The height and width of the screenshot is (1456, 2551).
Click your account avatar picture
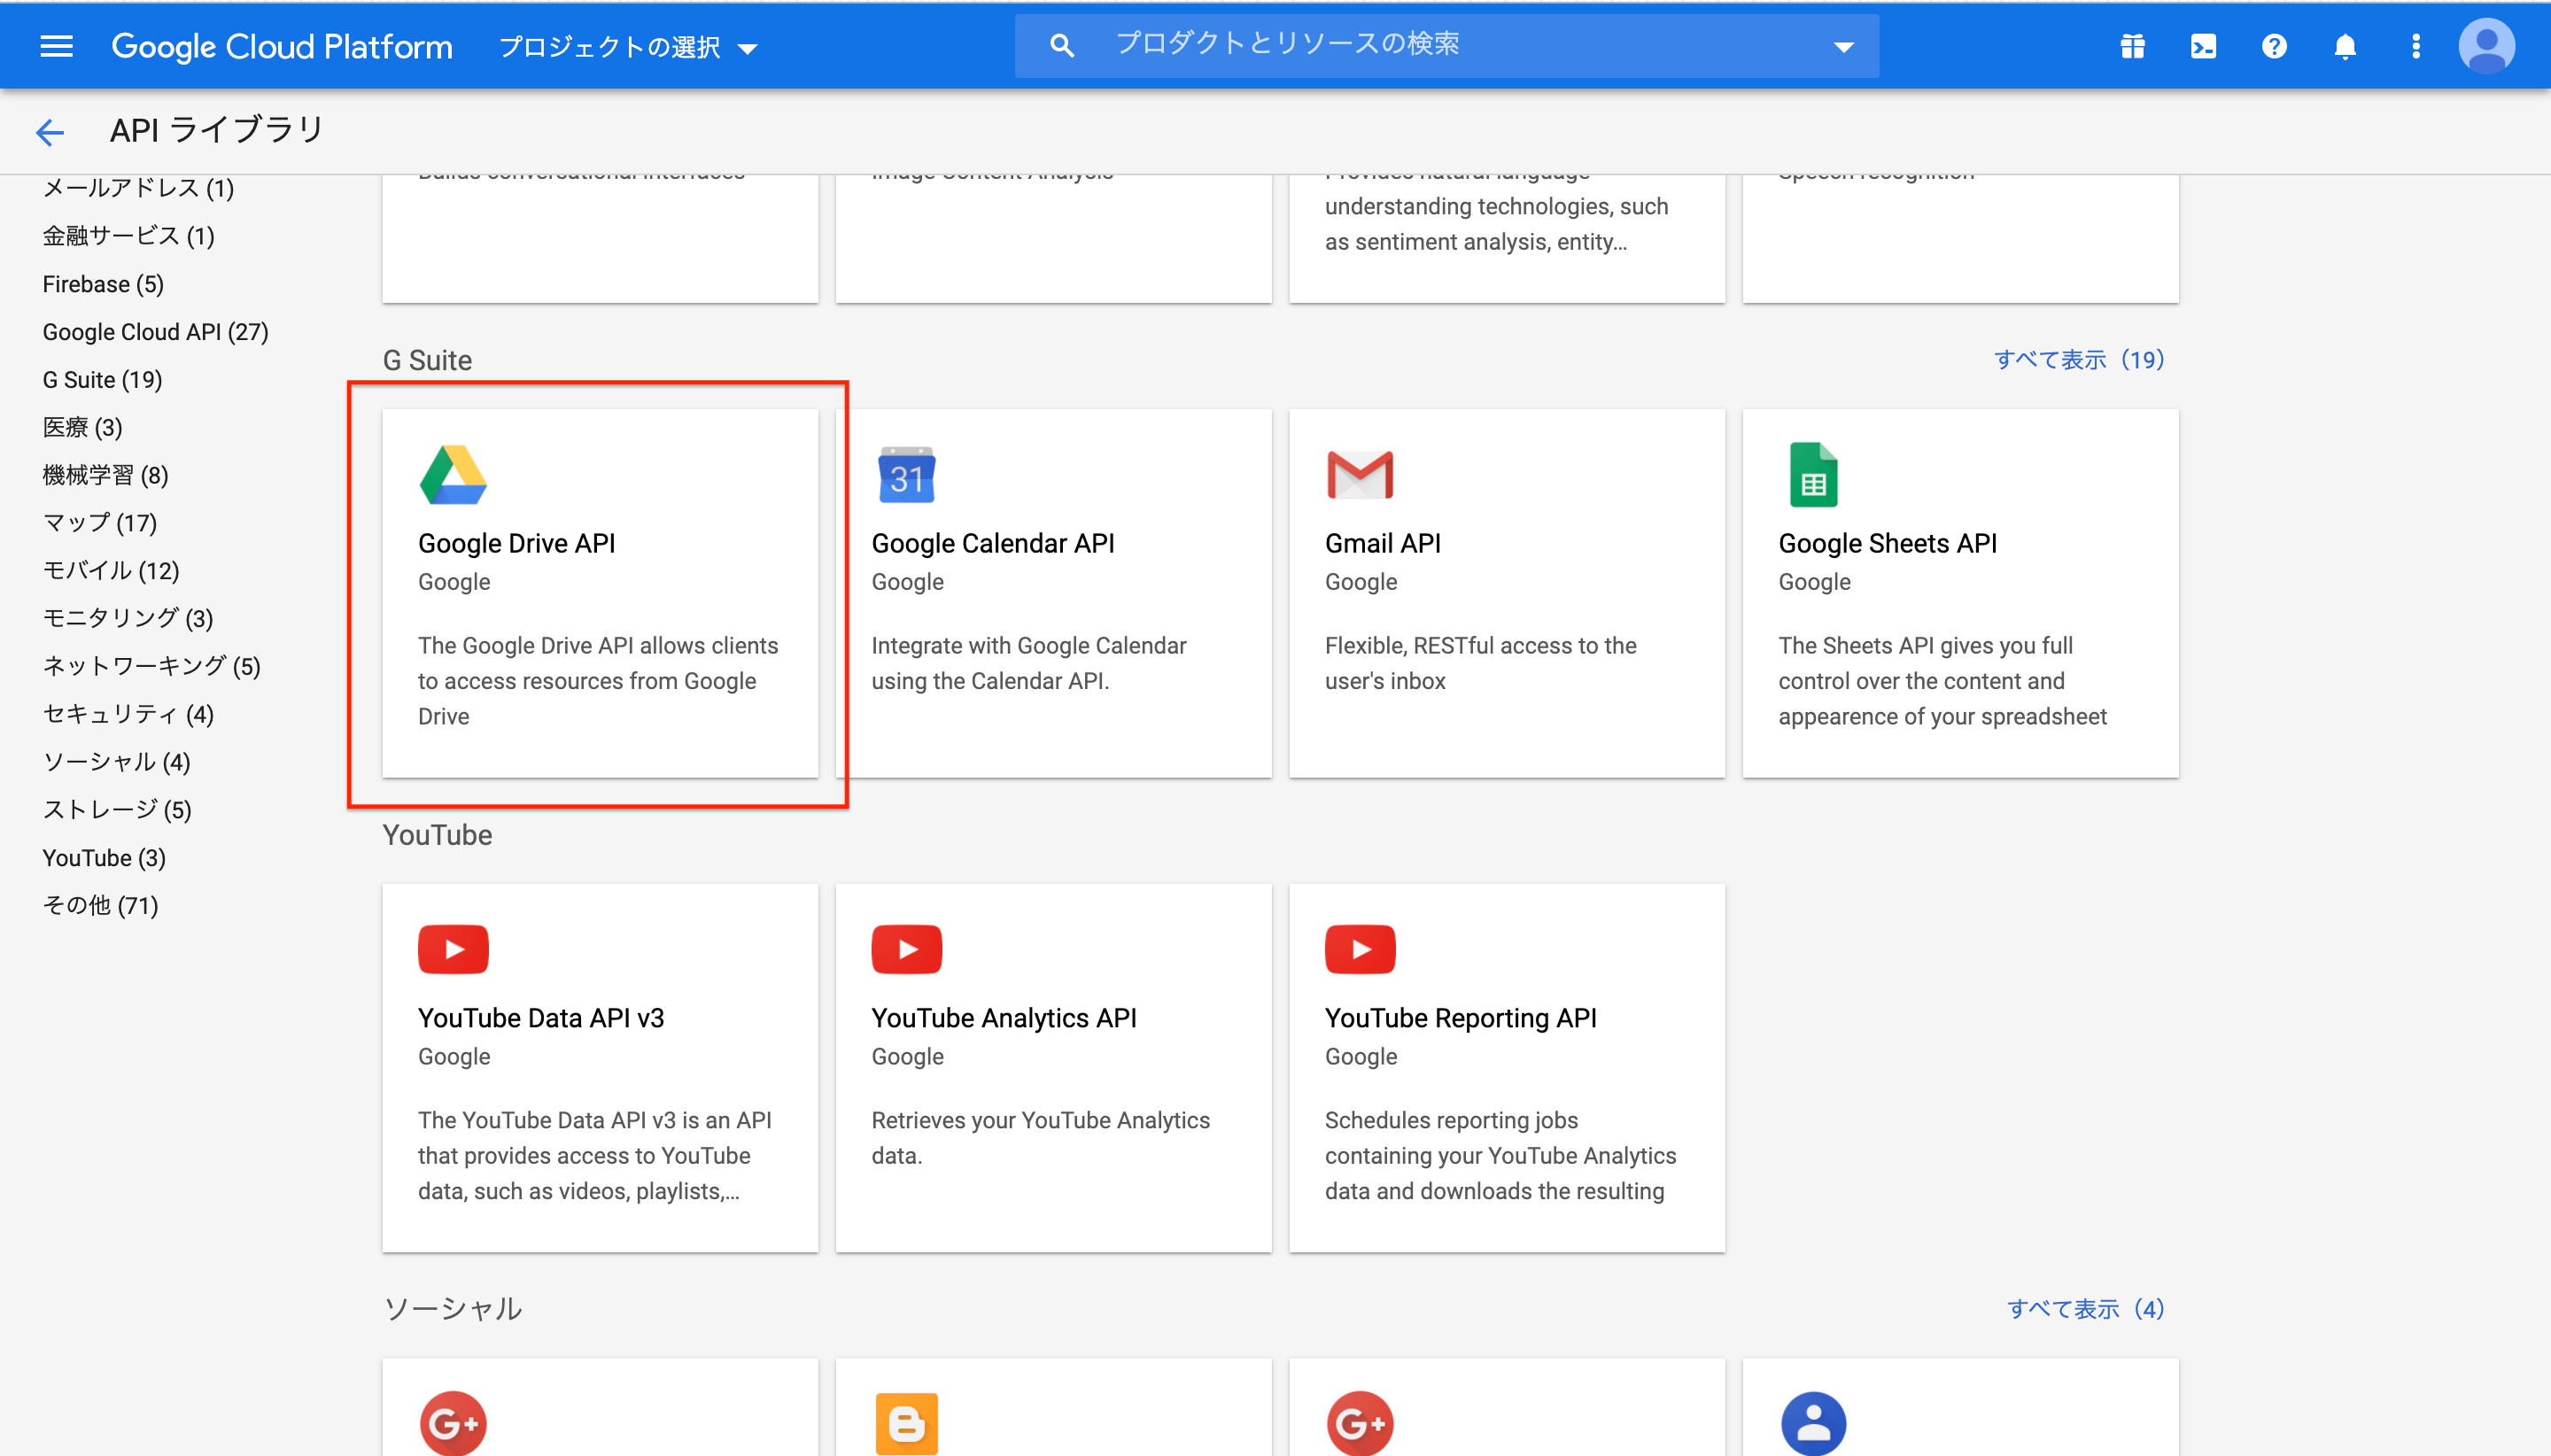pos(2488,45)
